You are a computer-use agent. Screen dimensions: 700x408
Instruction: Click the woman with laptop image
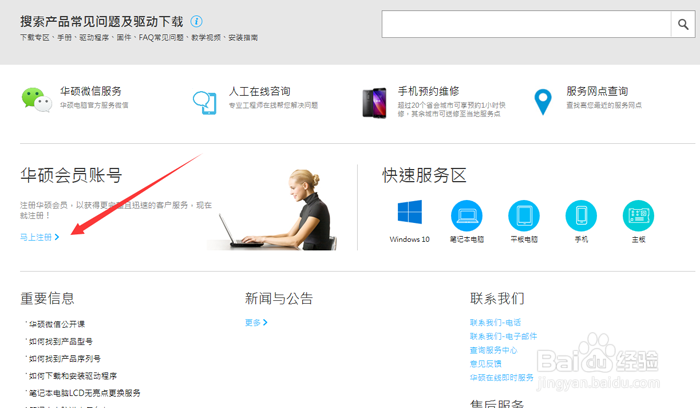[x=273, y=209]
